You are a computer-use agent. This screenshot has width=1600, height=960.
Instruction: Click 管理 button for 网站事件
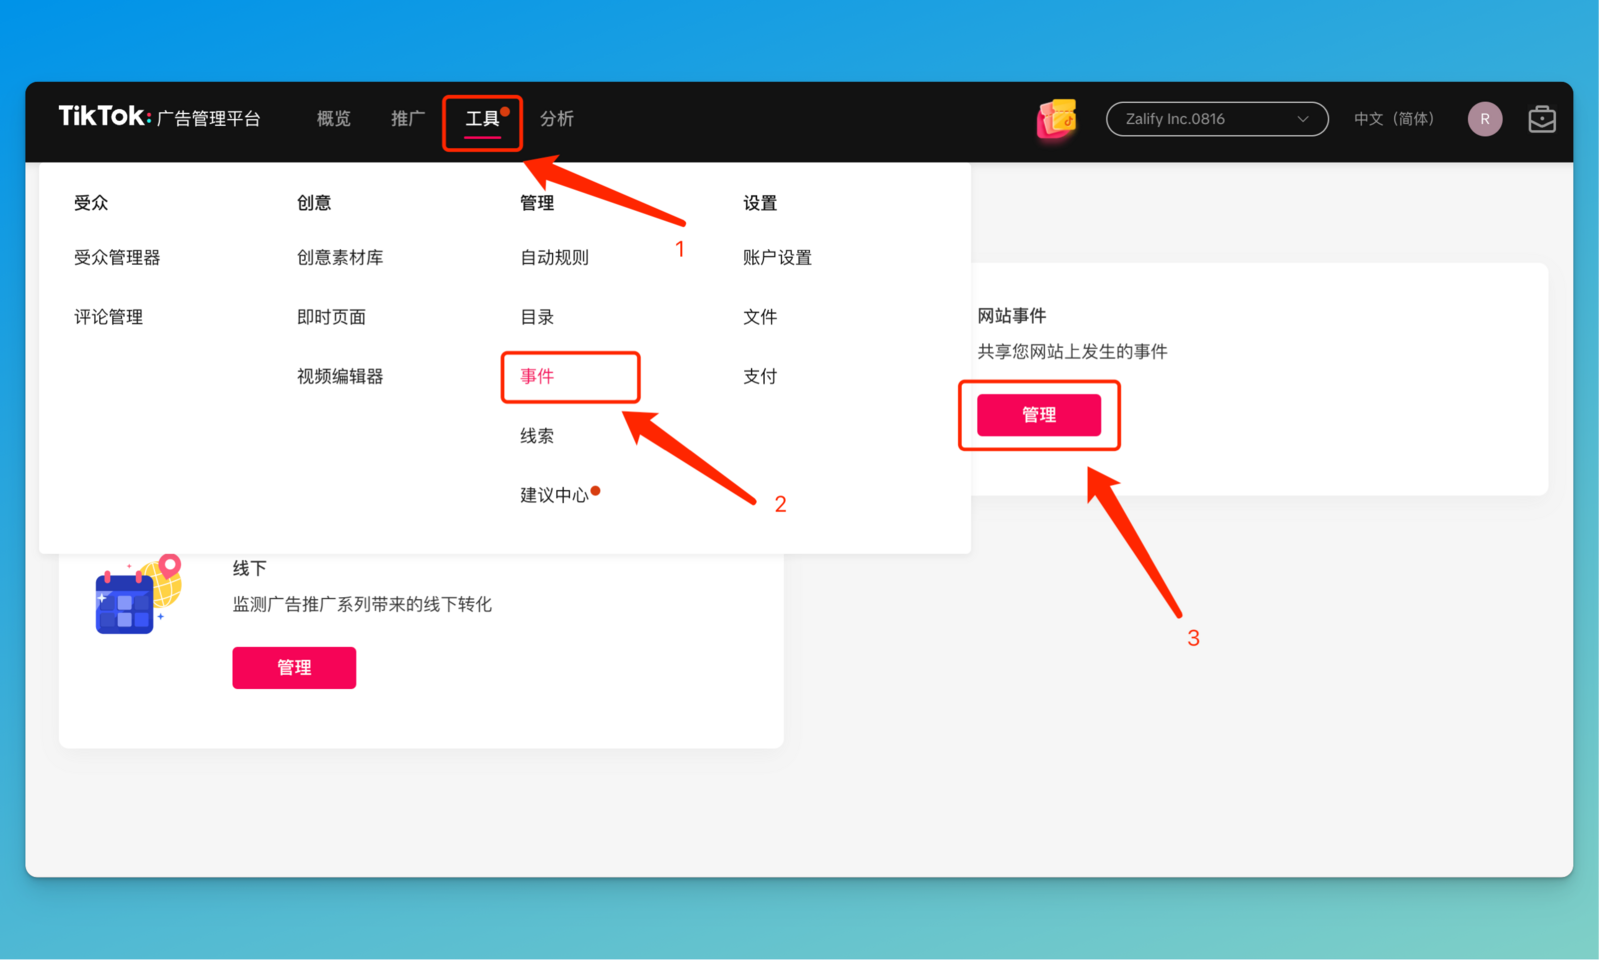pyautogui.click(x=1038, y=415)
